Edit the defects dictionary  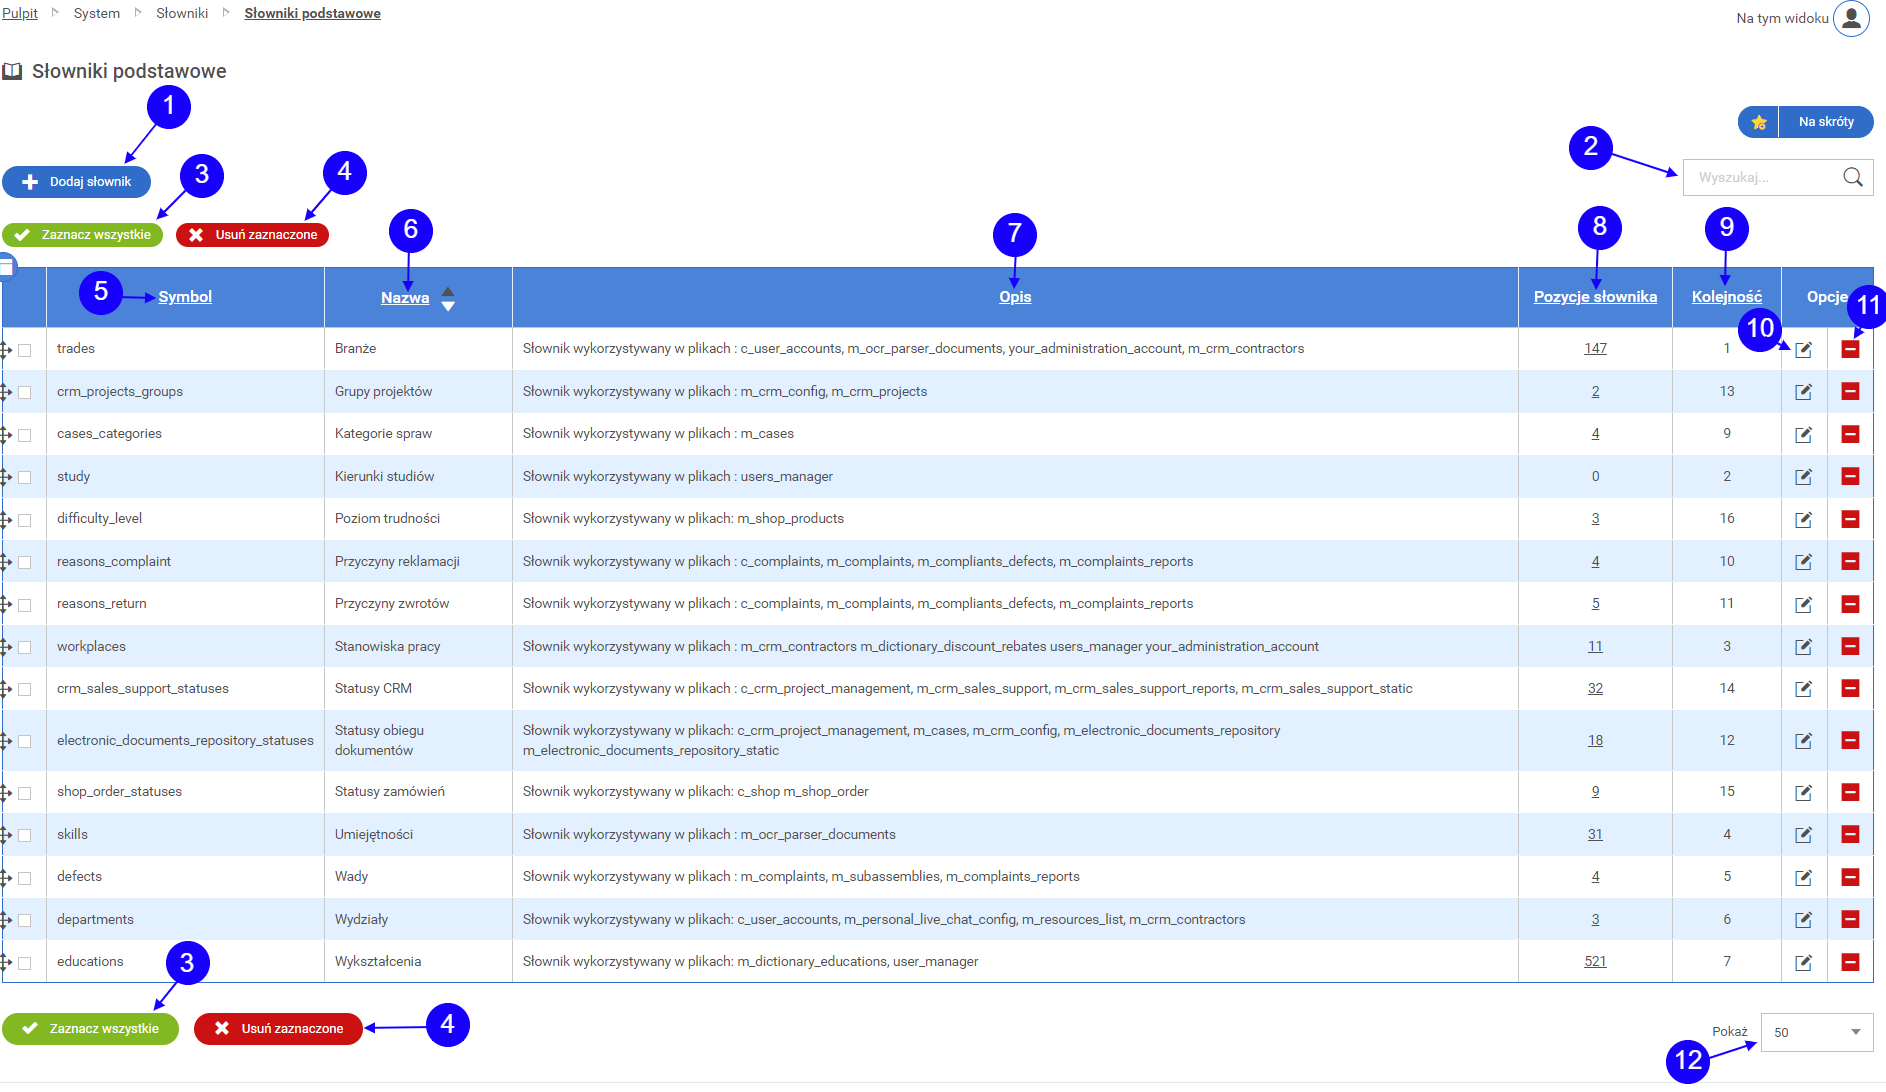tap(1803, 877)
